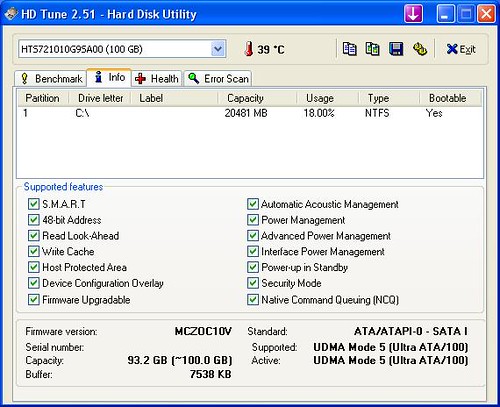Switch to the Benchmark tab
This screenshot has height=407, width=500.
click(51, 79)
